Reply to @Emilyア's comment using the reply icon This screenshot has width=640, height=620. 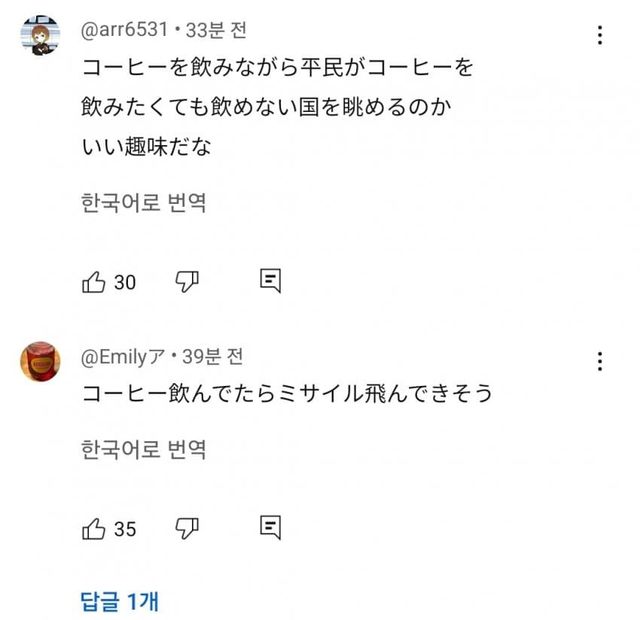coord(270,528)
